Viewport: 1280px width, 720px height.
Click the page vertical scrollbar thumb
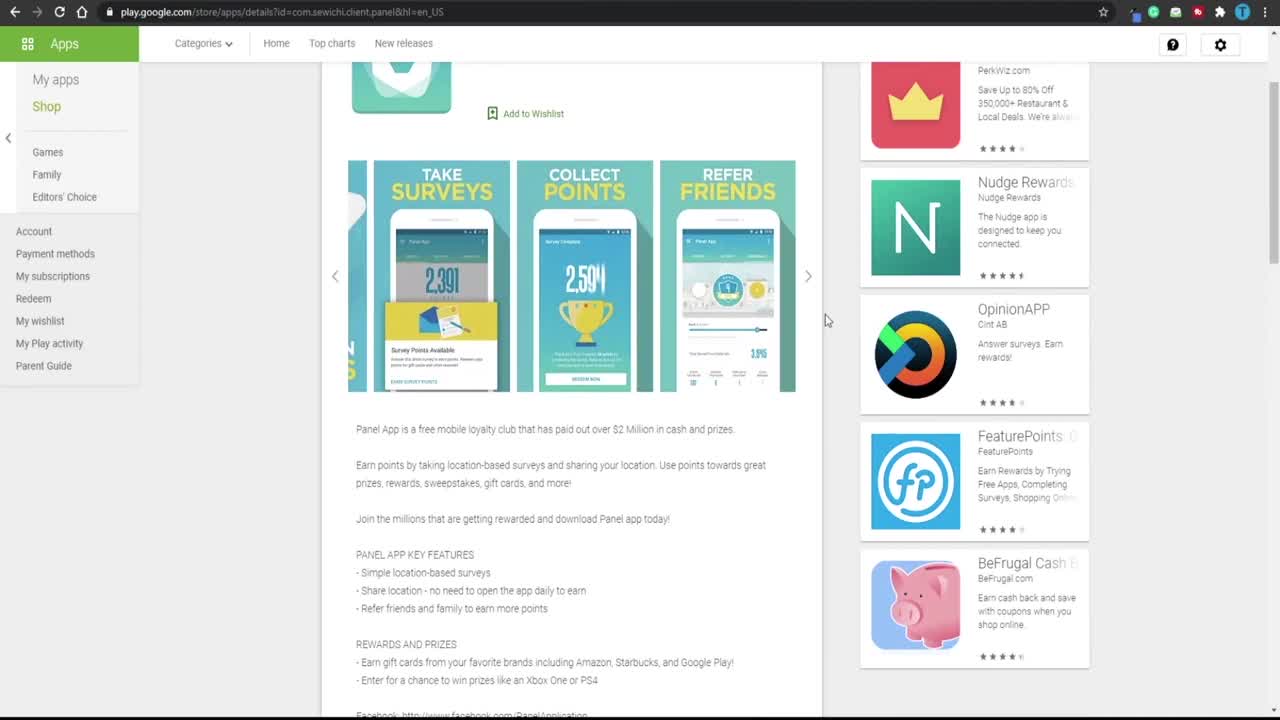(x=1273, y=172)
